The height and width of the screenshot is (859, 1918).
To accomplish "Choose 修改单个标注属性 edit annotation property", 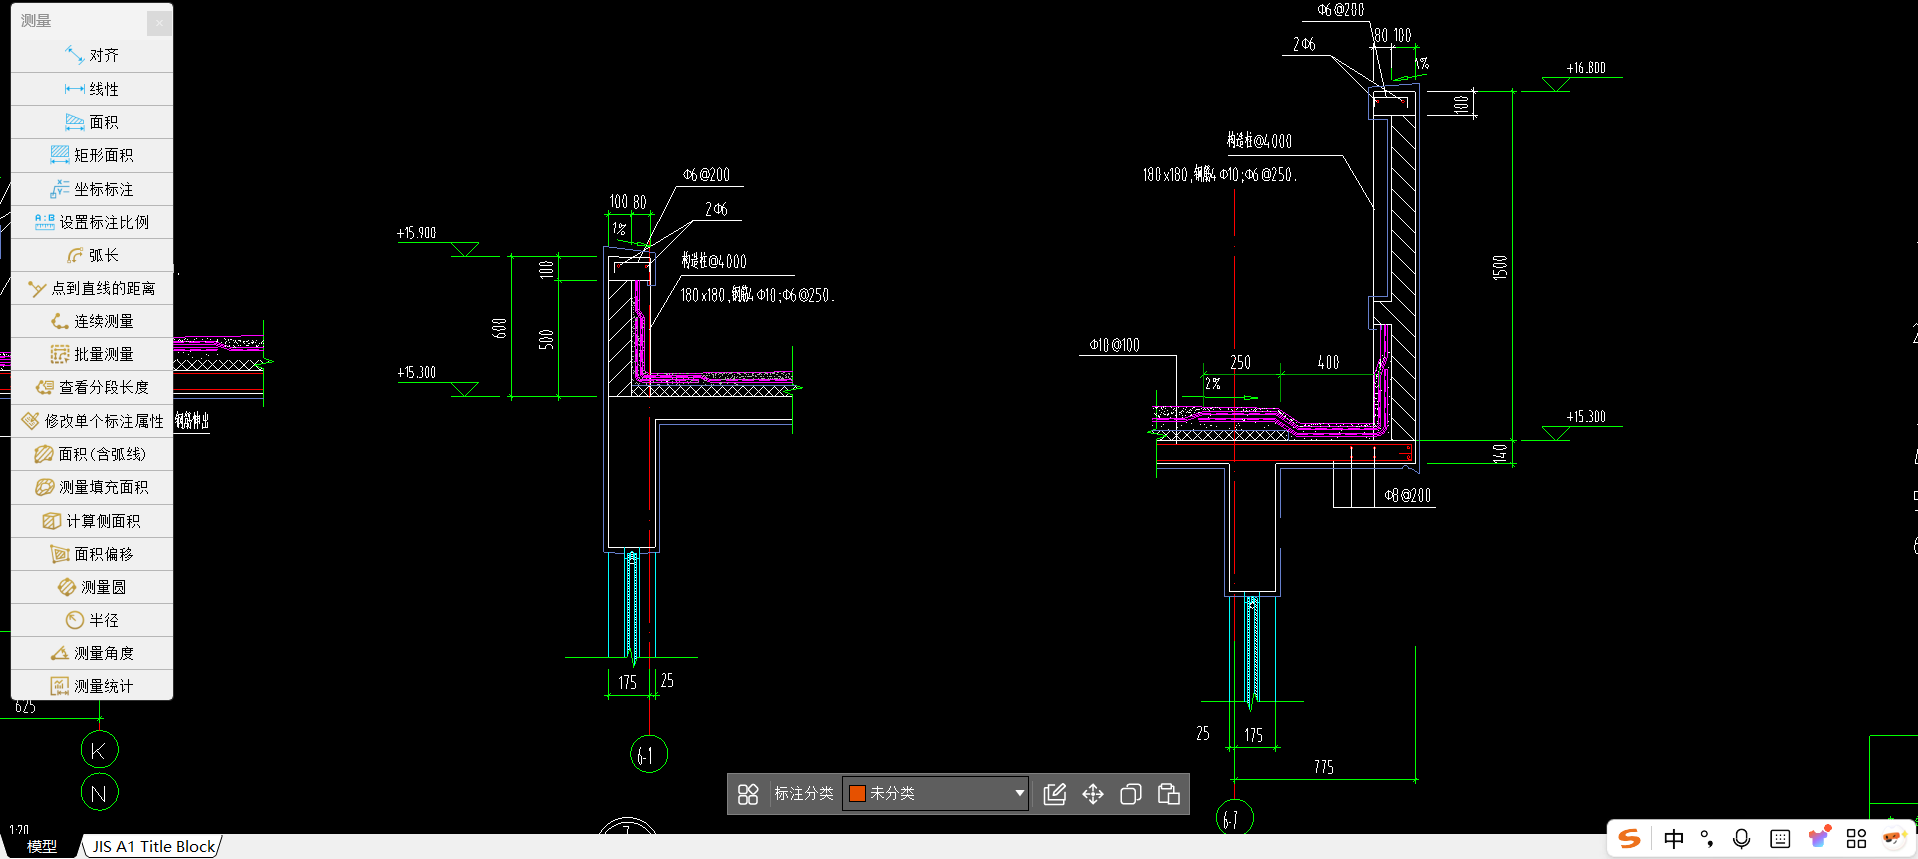I will (x=92, y=421).
